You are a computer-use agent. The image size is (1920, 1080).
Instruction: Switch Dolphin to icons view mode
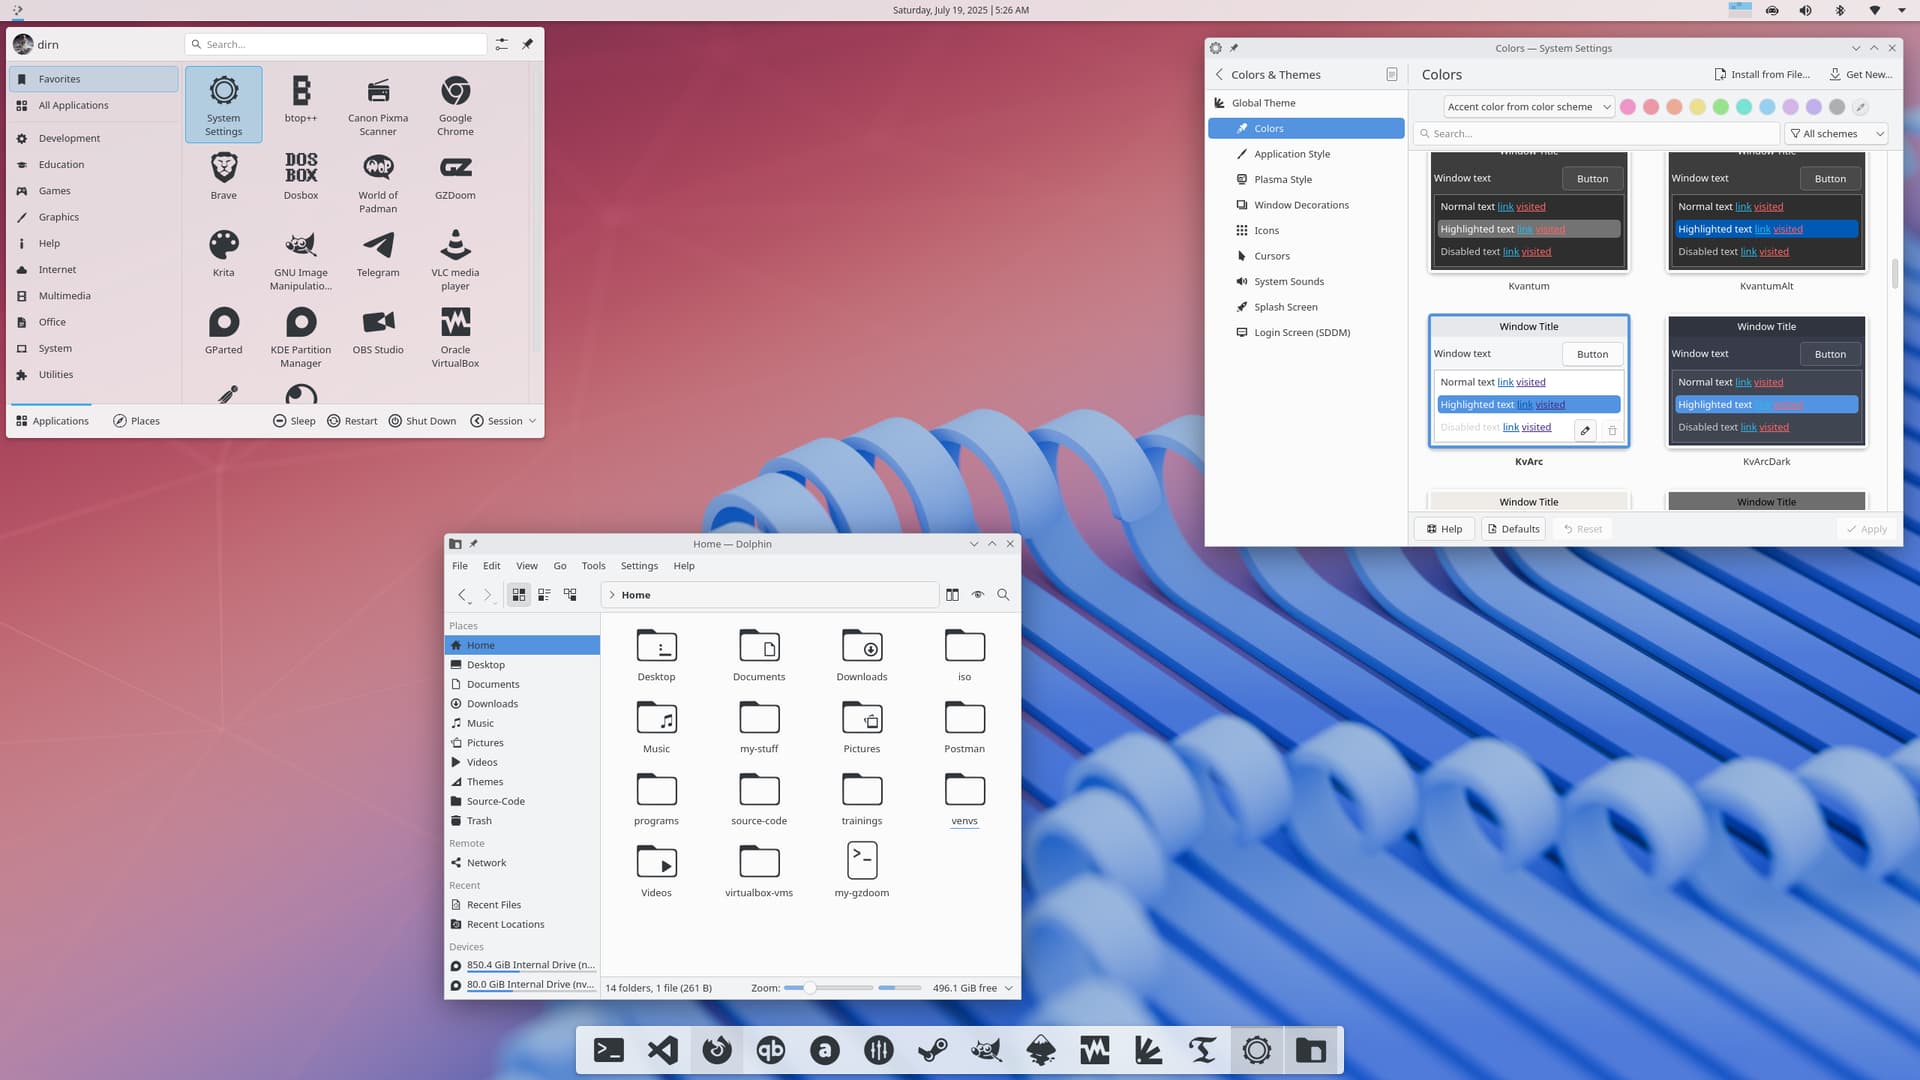[519, 594]
